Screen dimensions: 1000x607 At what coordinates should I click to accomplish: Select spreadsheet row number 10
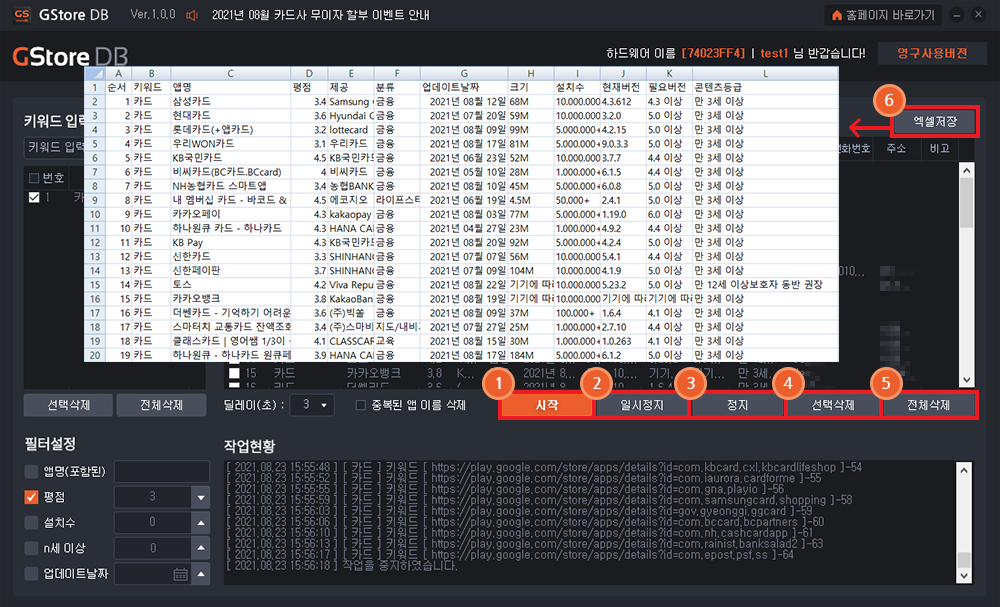[94, 214]
